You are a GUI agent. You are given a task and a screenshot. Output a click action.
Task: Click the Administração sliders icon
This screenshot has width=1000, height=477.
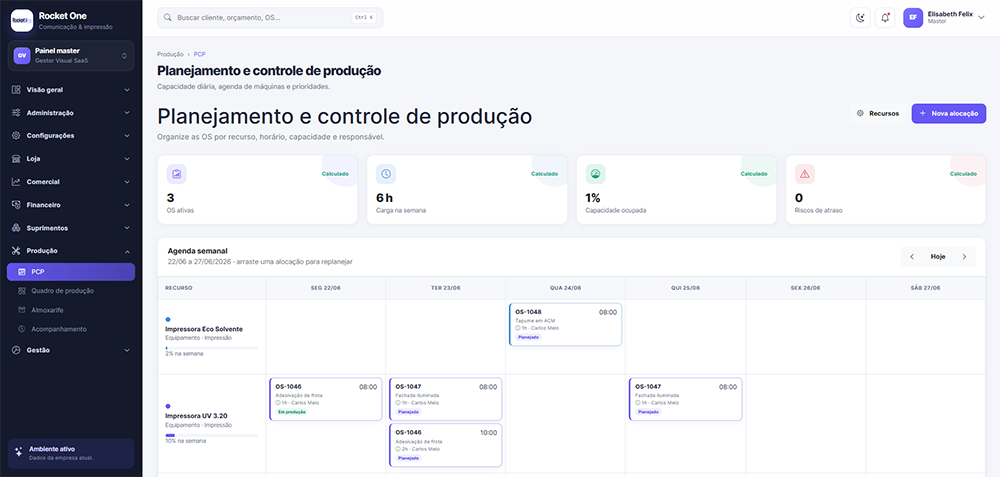(16, 113)
